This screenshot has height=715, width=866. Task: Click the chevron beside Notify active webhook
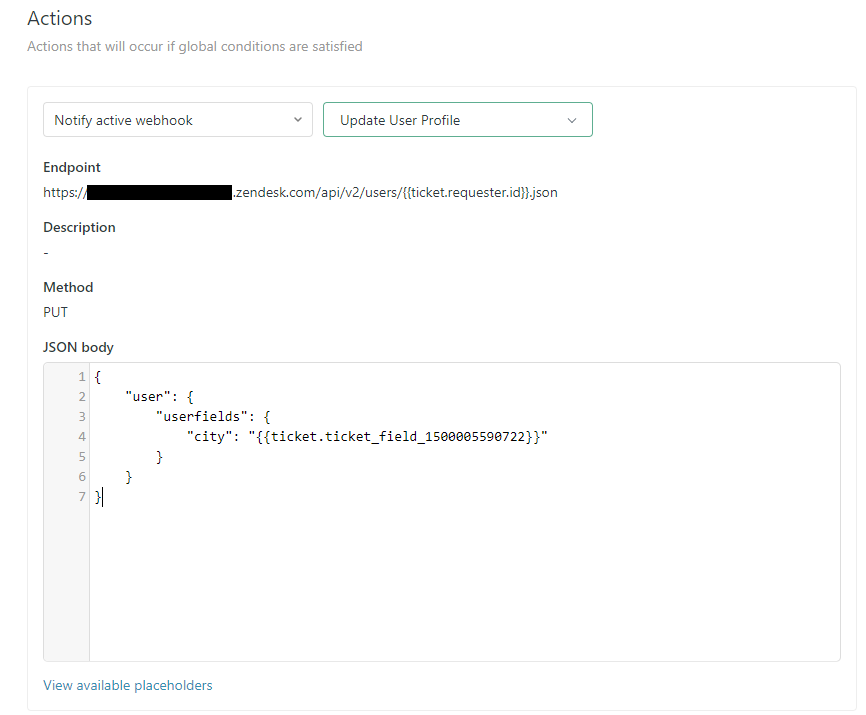[297, 120]
